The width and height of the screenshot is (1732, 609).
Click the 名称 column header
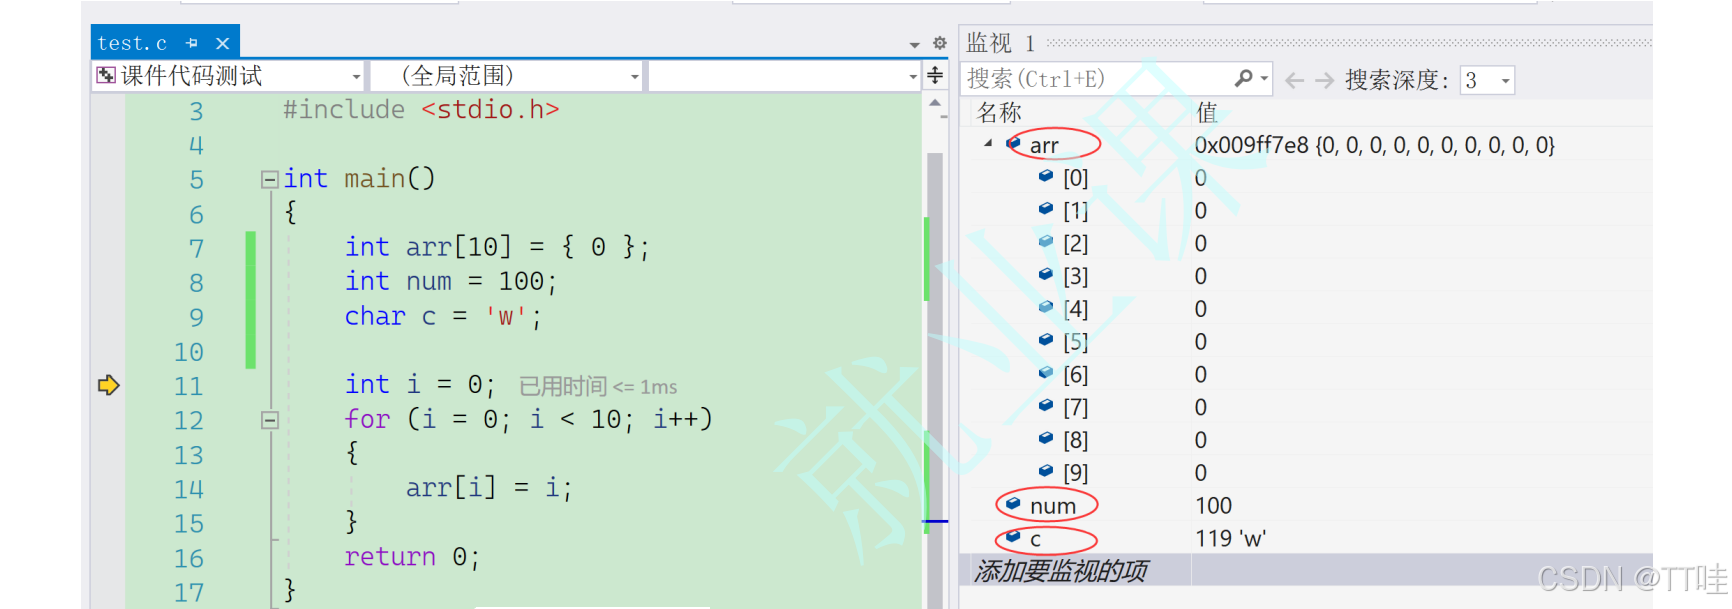(999, 112)
